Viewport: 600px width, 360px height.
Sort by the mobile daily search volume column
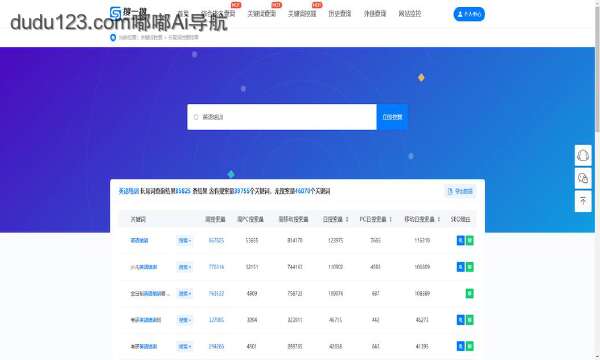pyautogui.click(x=422, y=219)
